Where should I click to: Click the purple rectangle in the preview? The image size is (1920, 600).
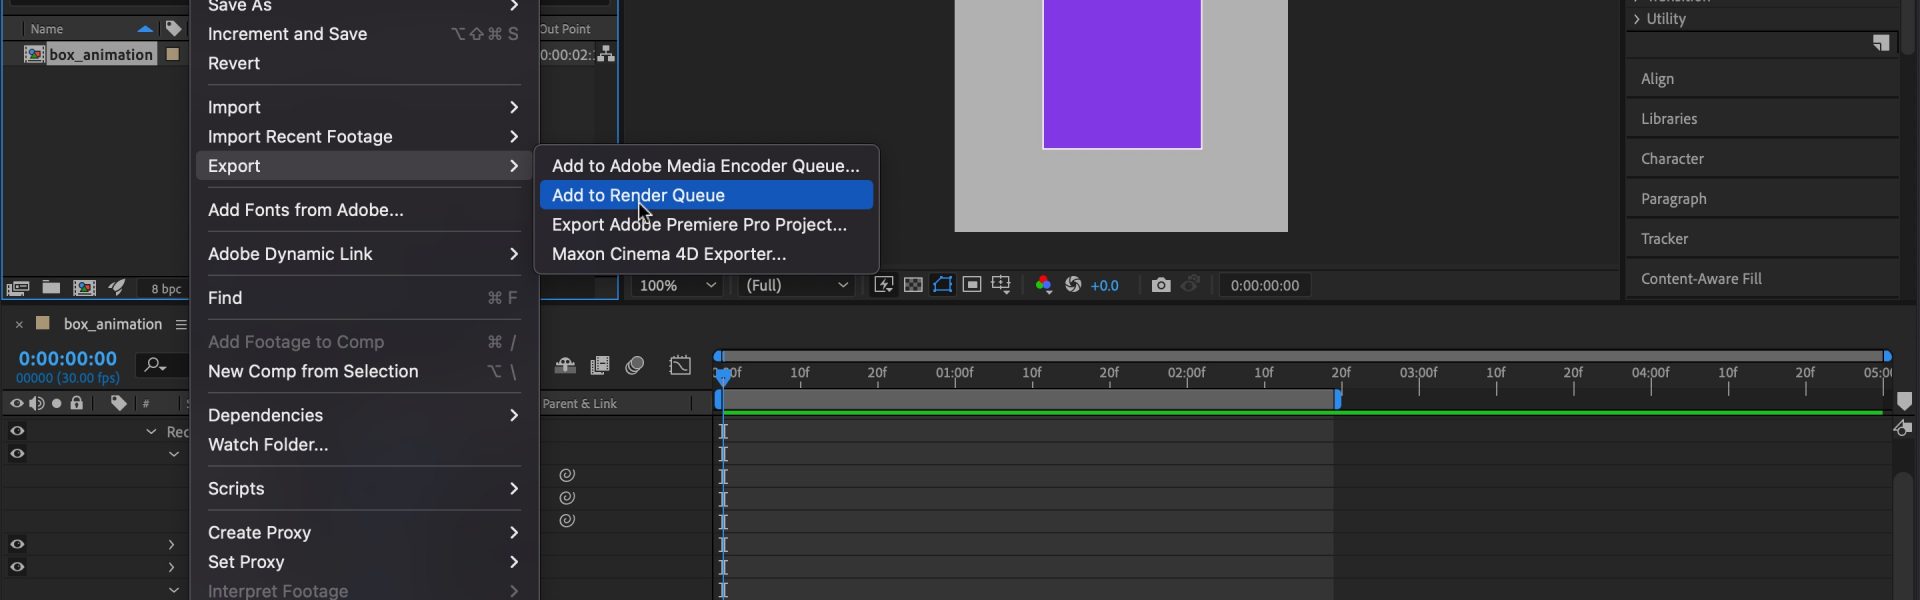(x=1122, y=75)
